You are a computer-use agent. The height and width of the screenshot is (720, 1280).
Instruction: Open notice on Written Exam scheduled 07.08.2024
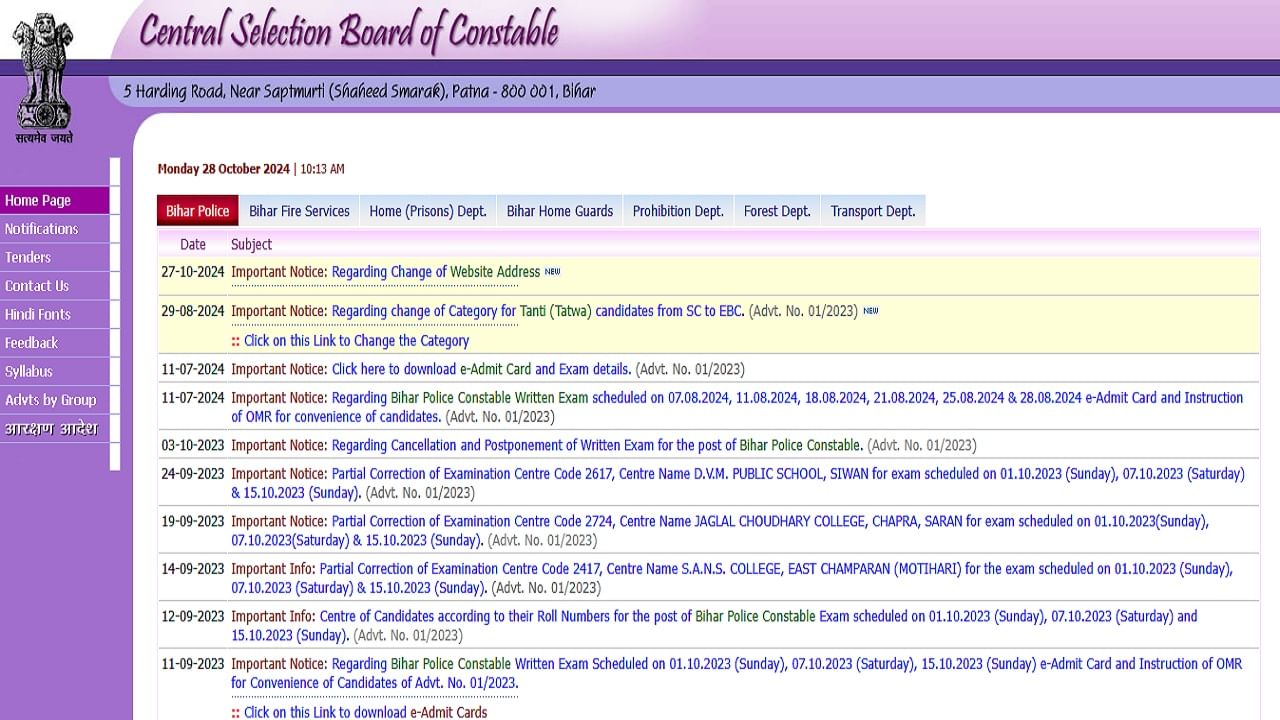point(737,407)
